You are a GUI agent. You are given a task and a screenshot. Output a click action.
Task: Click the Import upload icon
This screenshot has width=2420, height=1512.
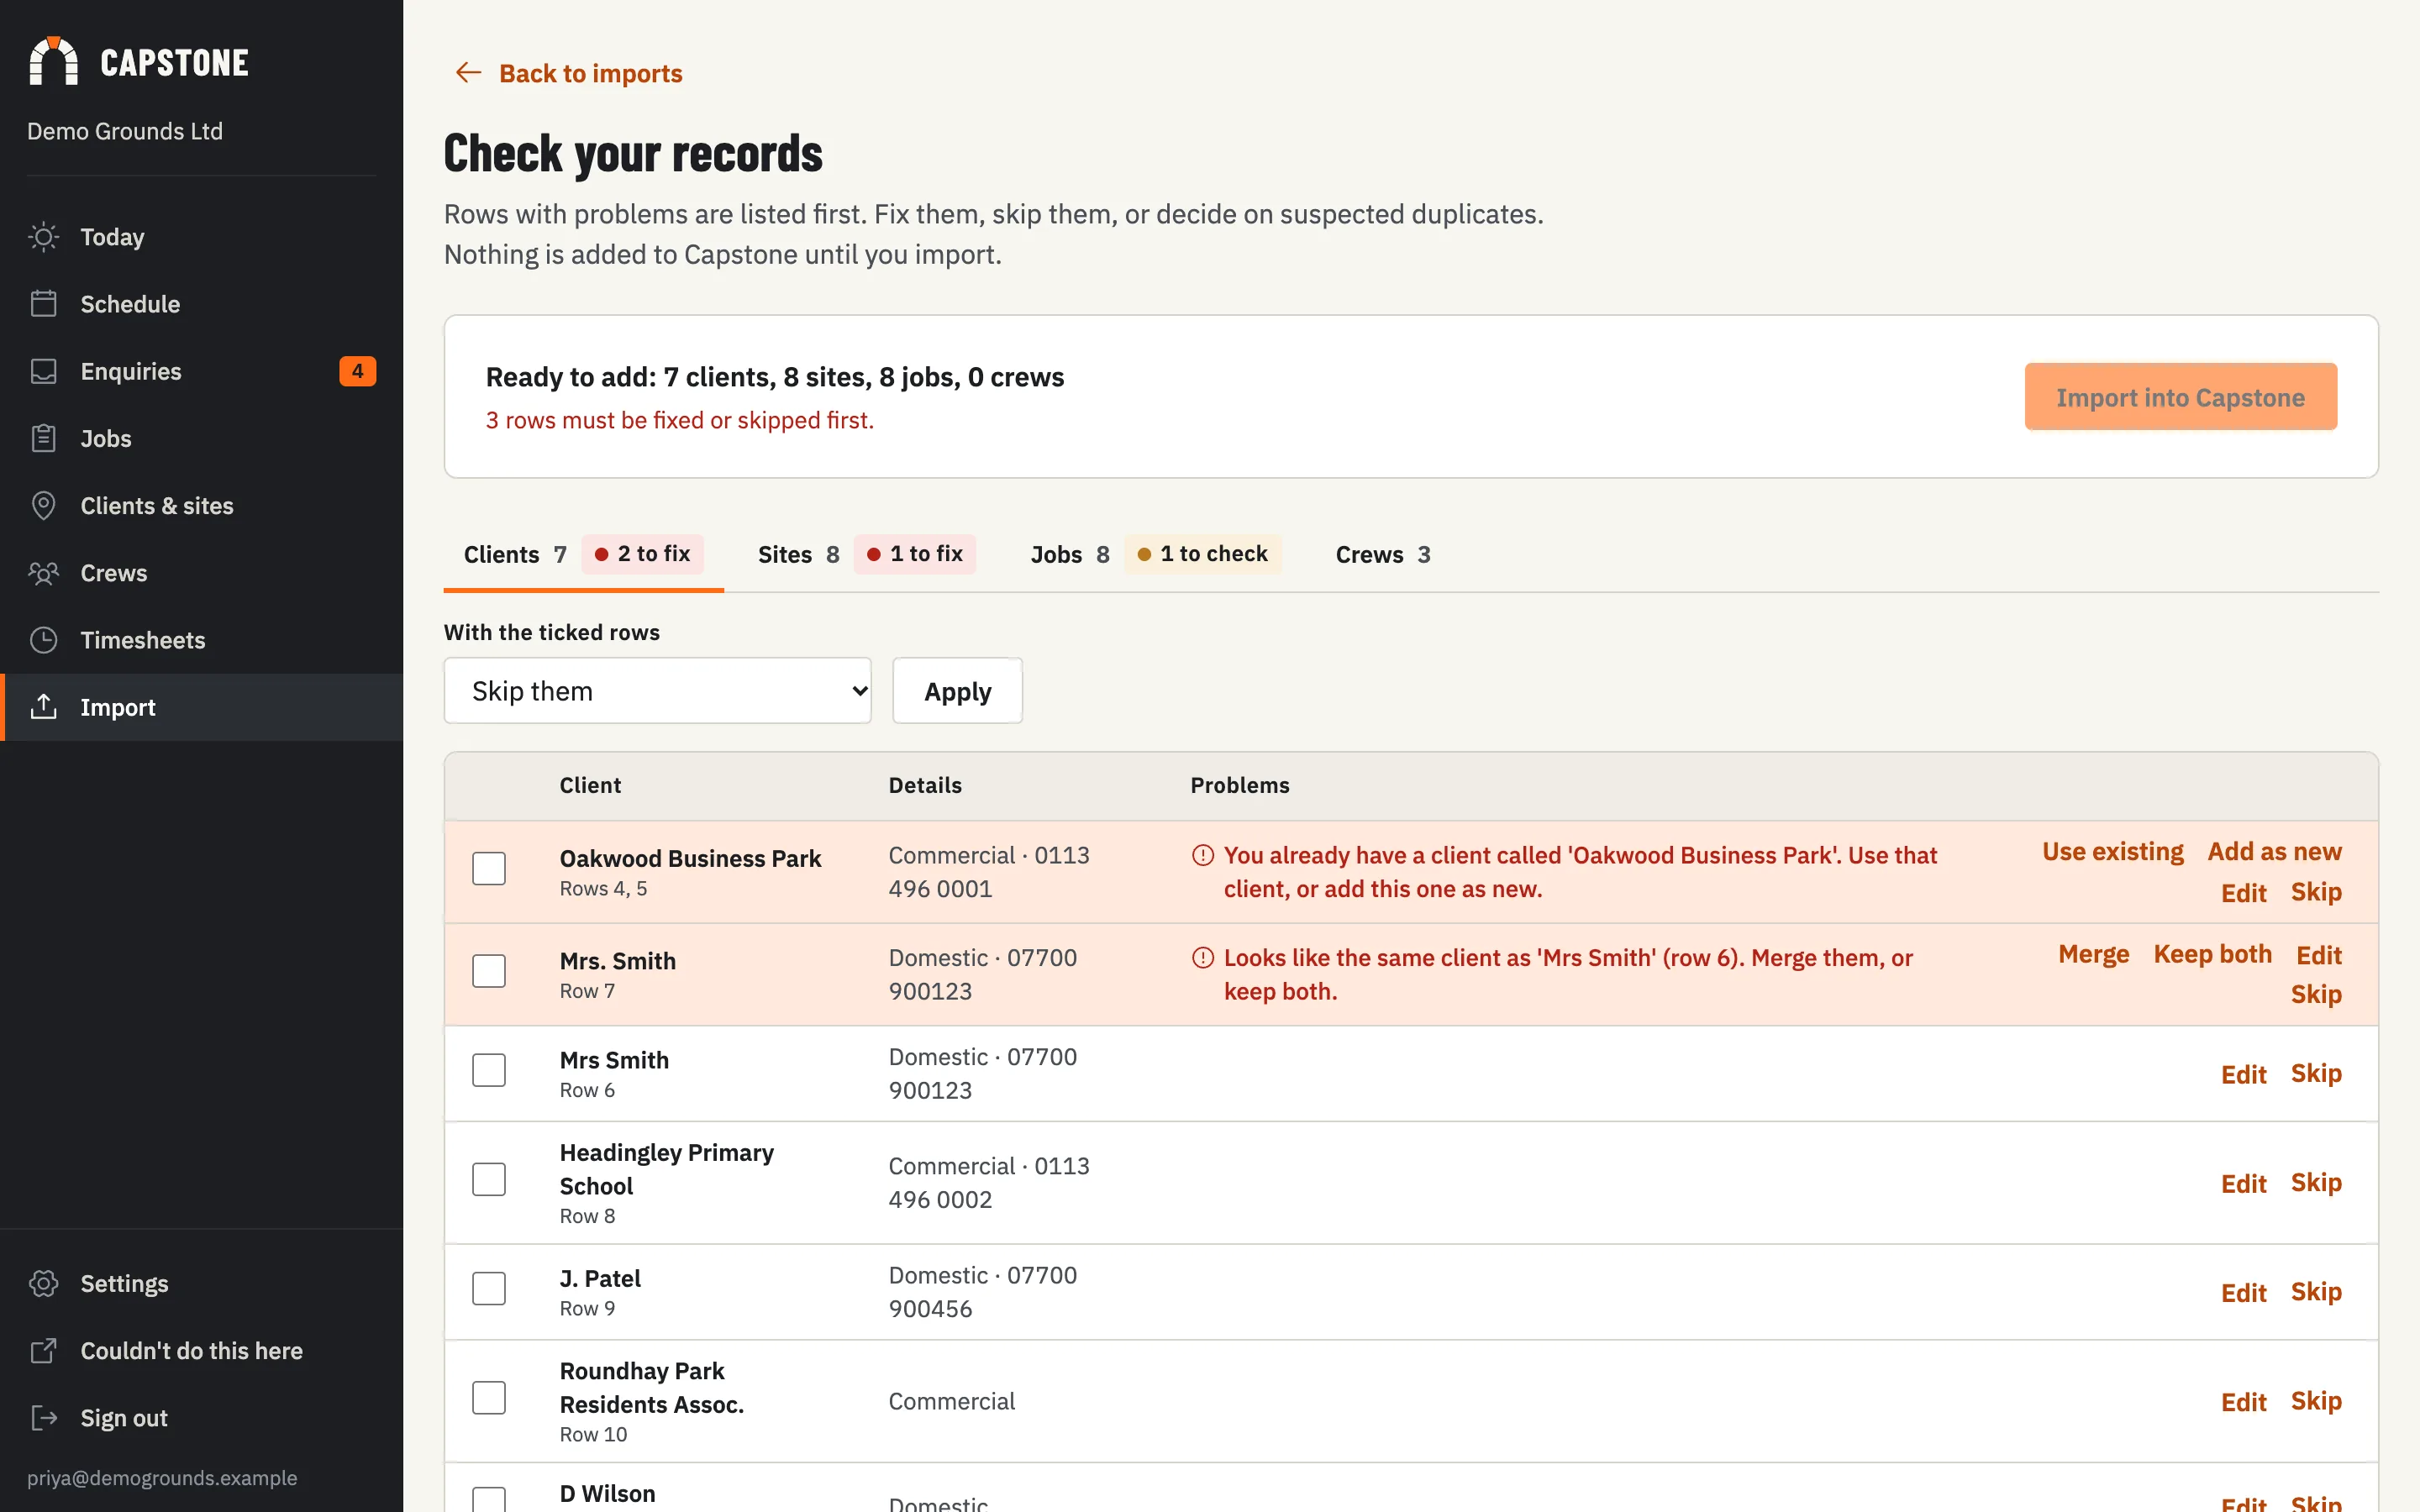[44, 707]
